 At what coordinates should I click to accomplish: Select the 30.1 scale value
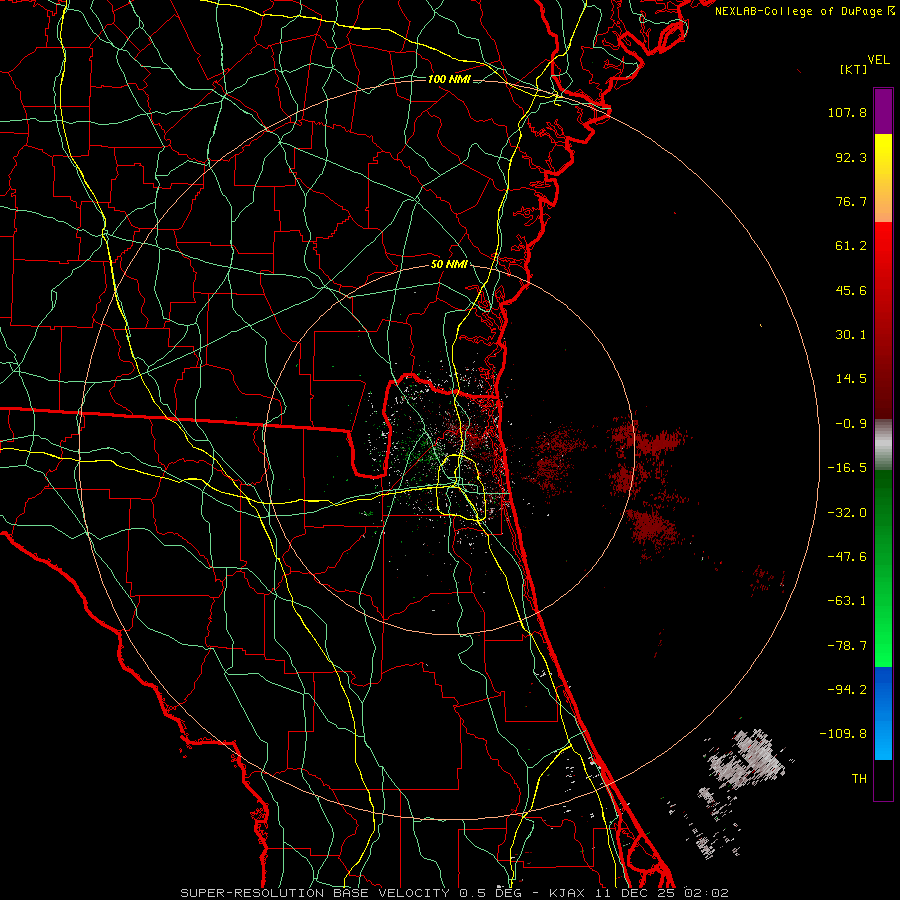pyautogui.click(x=851, y=335)
